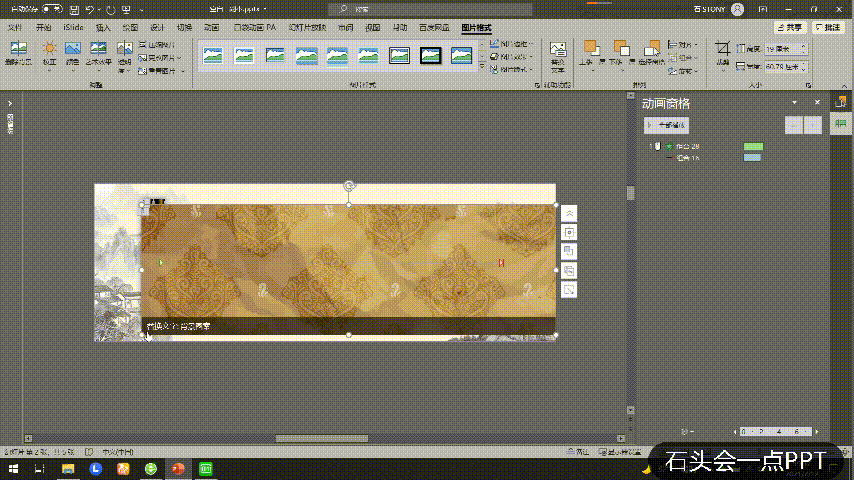Click the Comments button
Screen dimensions: 854x480
828,27
